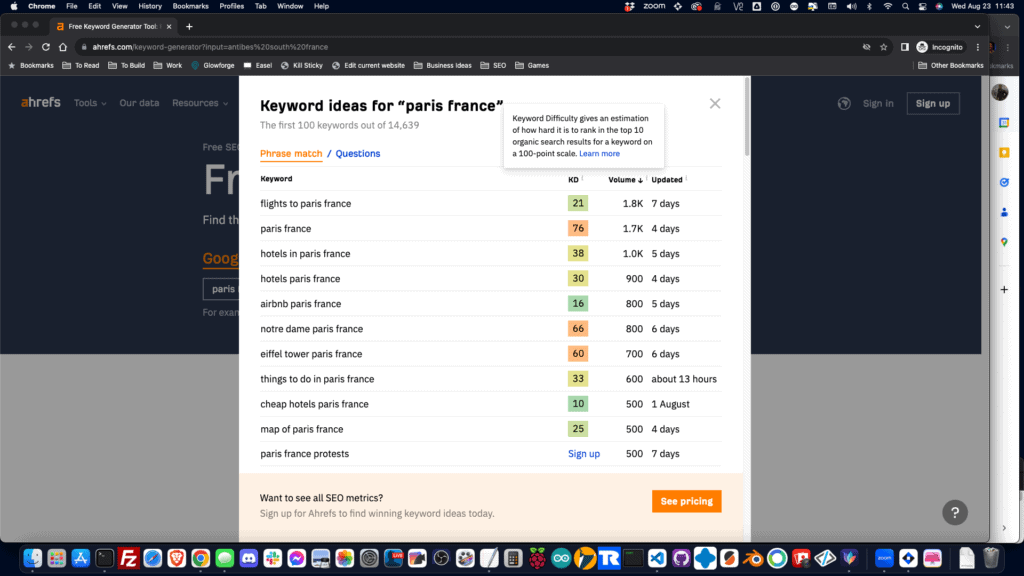Click the paris keyword input field behind dialog
The width and height of the screenshot is (1024, 576).
(x=221, y=289)
